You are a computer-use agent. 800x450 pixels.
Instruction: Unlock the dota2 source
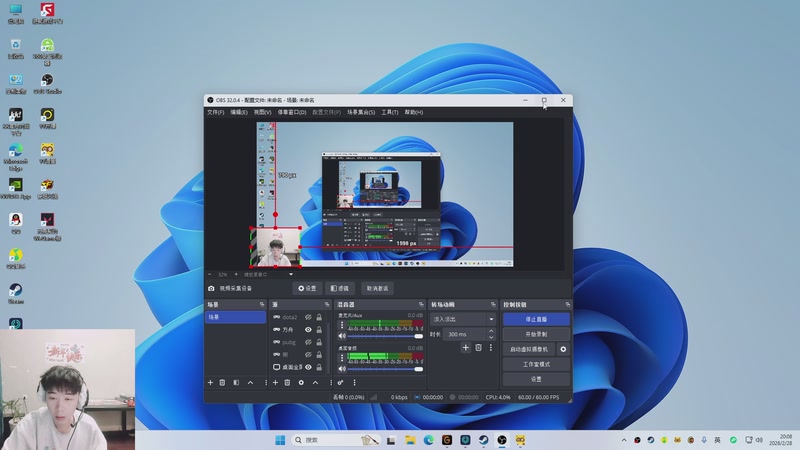pyautogui.click(x=319, y=317)
